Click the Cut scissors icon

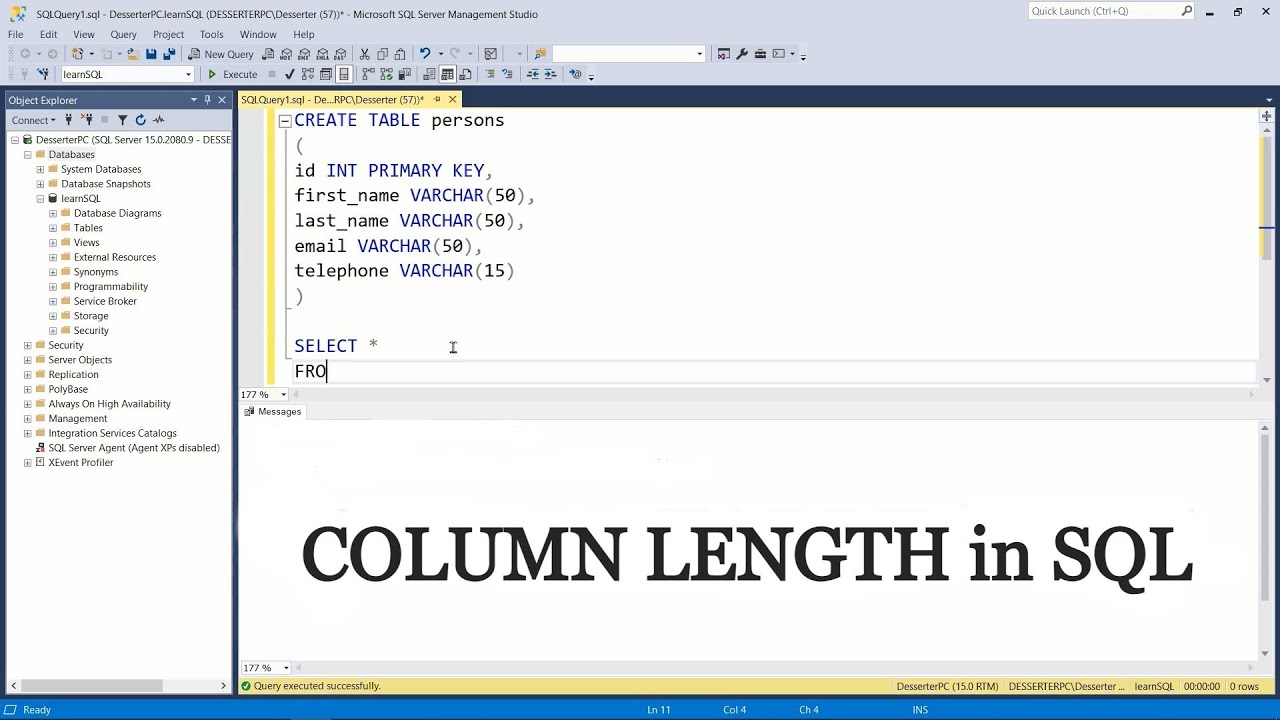click(365, 54)
